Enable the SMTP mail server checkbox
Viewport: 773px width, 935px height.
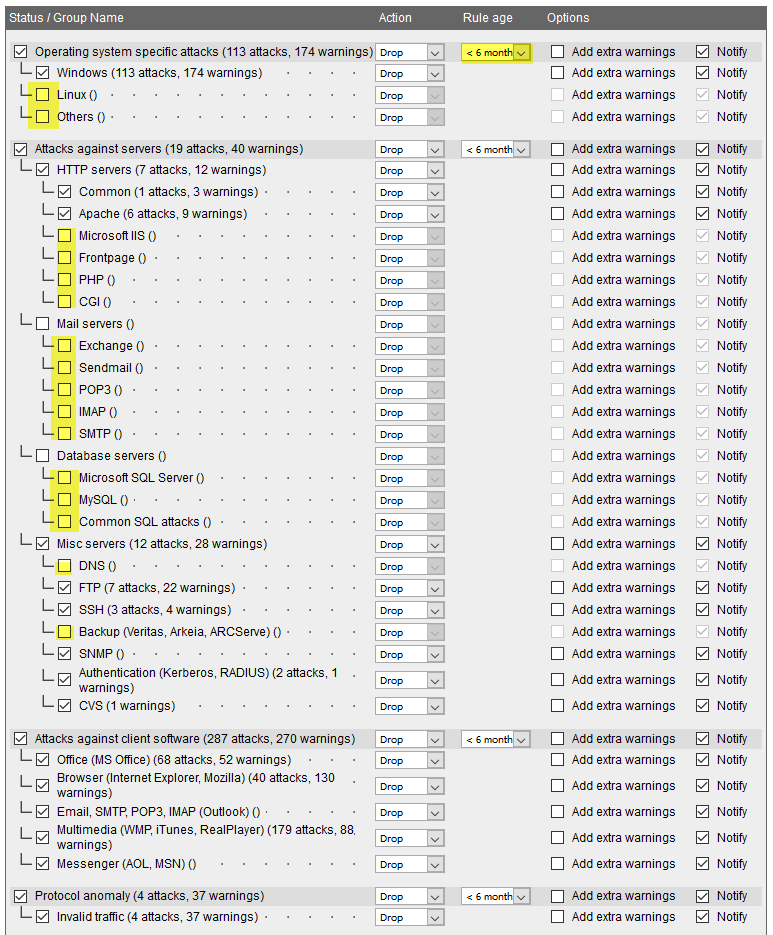click(64, 434)
